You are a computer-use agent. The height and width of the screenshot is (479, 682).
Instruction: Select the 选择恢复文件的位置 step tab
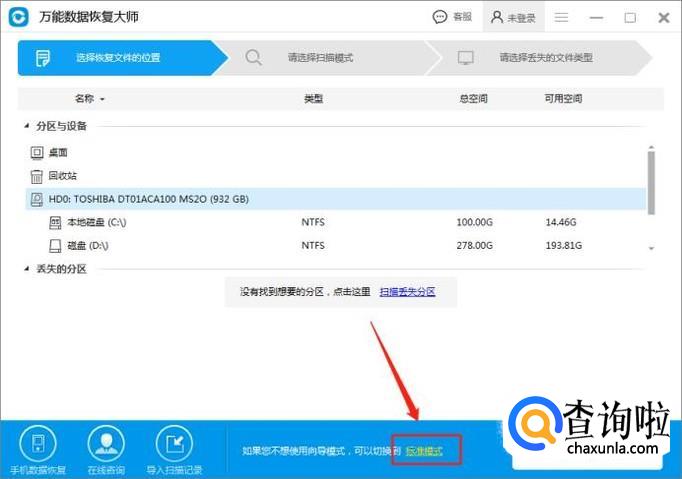coord(123,58)
